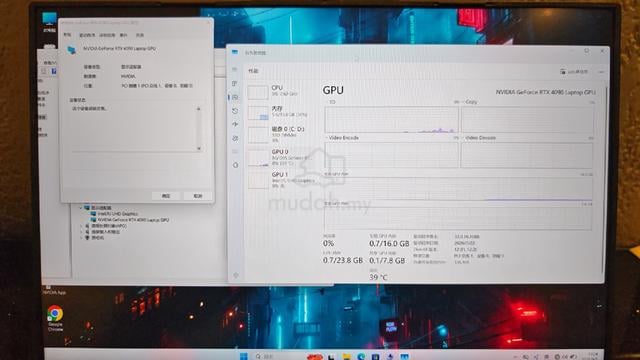Screen dimensions: 640x360
Task: Click the 39 °C GPU temperature value
Action: (378, 277)
